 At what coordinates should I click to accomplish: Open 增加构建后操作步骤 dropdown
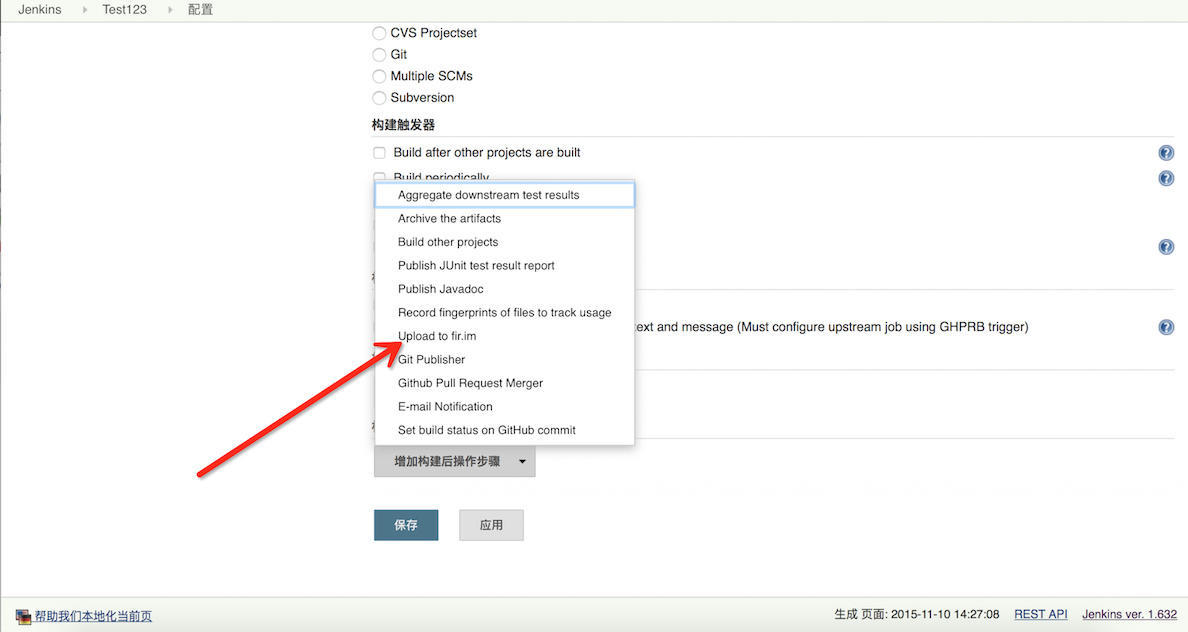[x=455, y=461]
